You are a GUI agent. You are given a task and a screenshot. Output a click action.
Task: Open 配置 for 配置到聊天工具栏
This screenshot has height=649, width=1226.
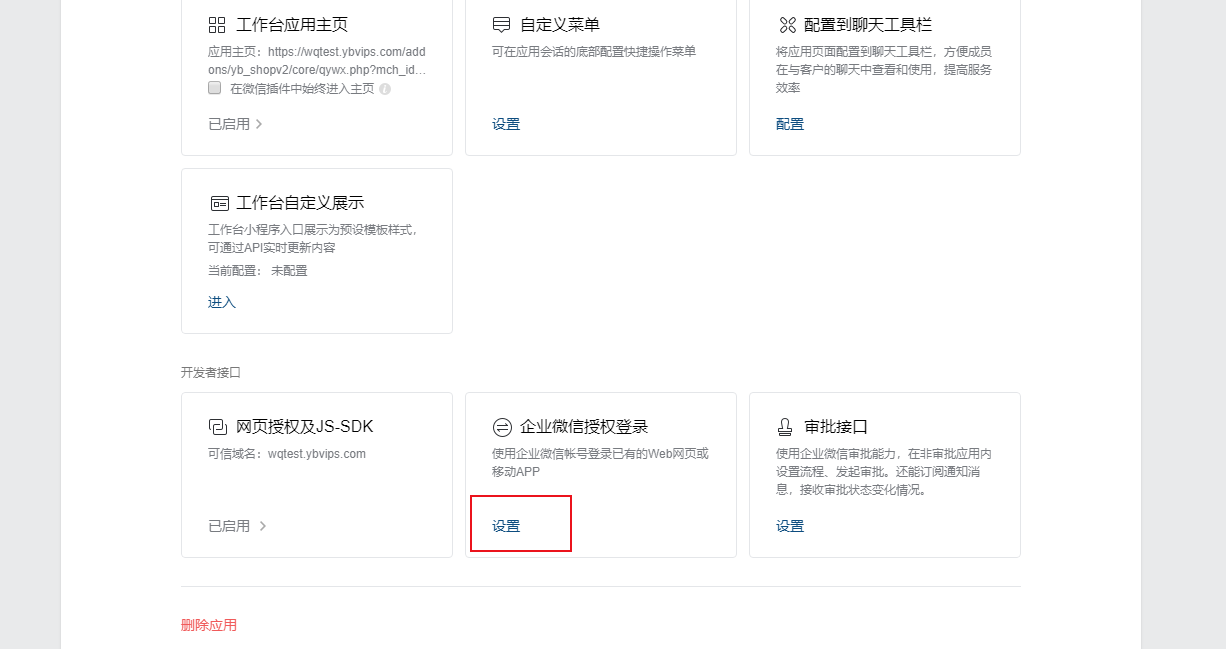(790, 124)
